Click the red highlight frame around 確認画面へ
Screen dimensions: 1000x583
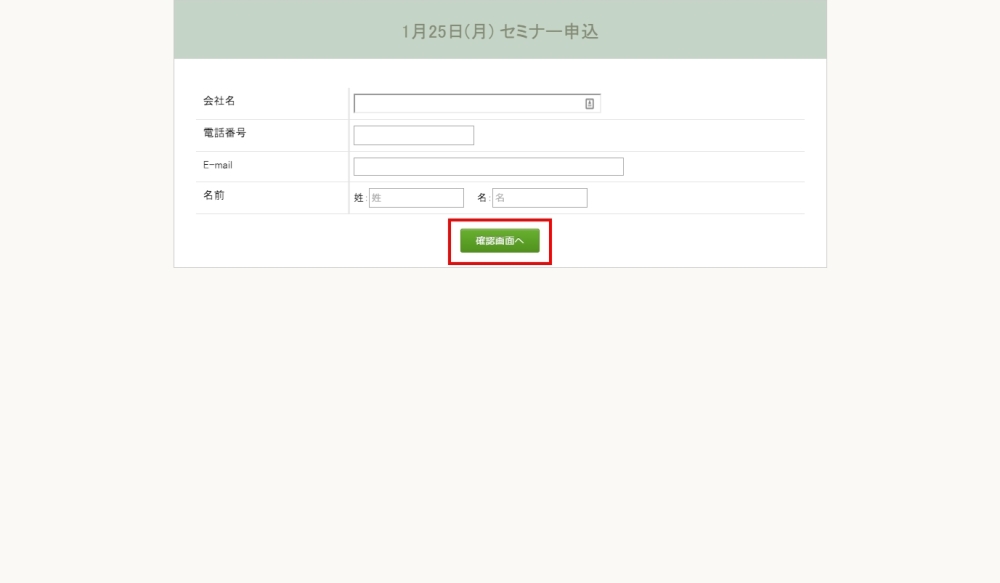pos(500,222)
